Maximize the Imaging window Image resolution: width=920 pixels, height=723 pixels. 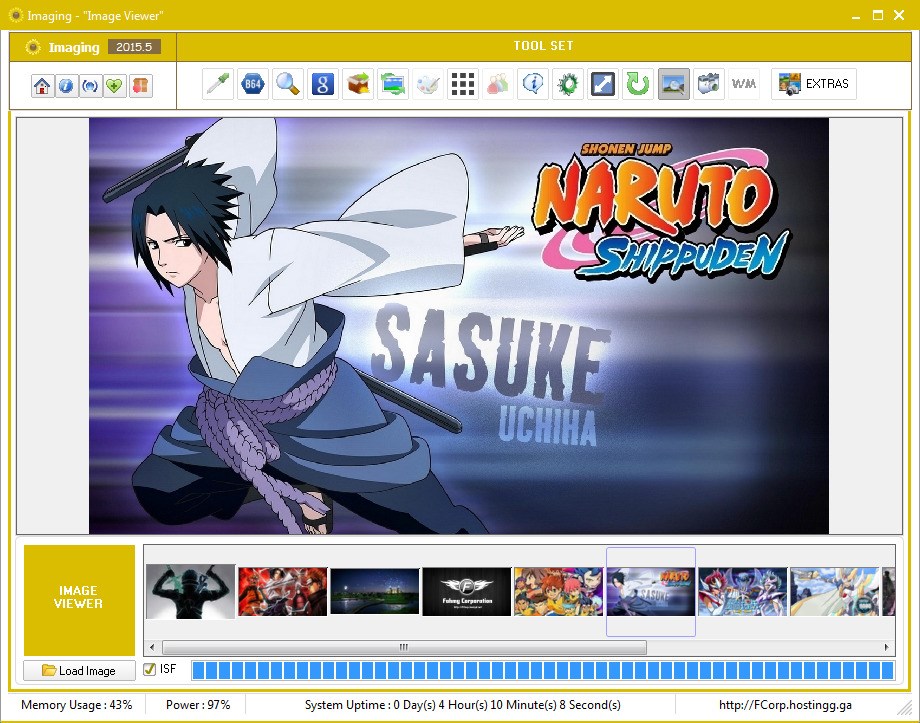[878, 15]
